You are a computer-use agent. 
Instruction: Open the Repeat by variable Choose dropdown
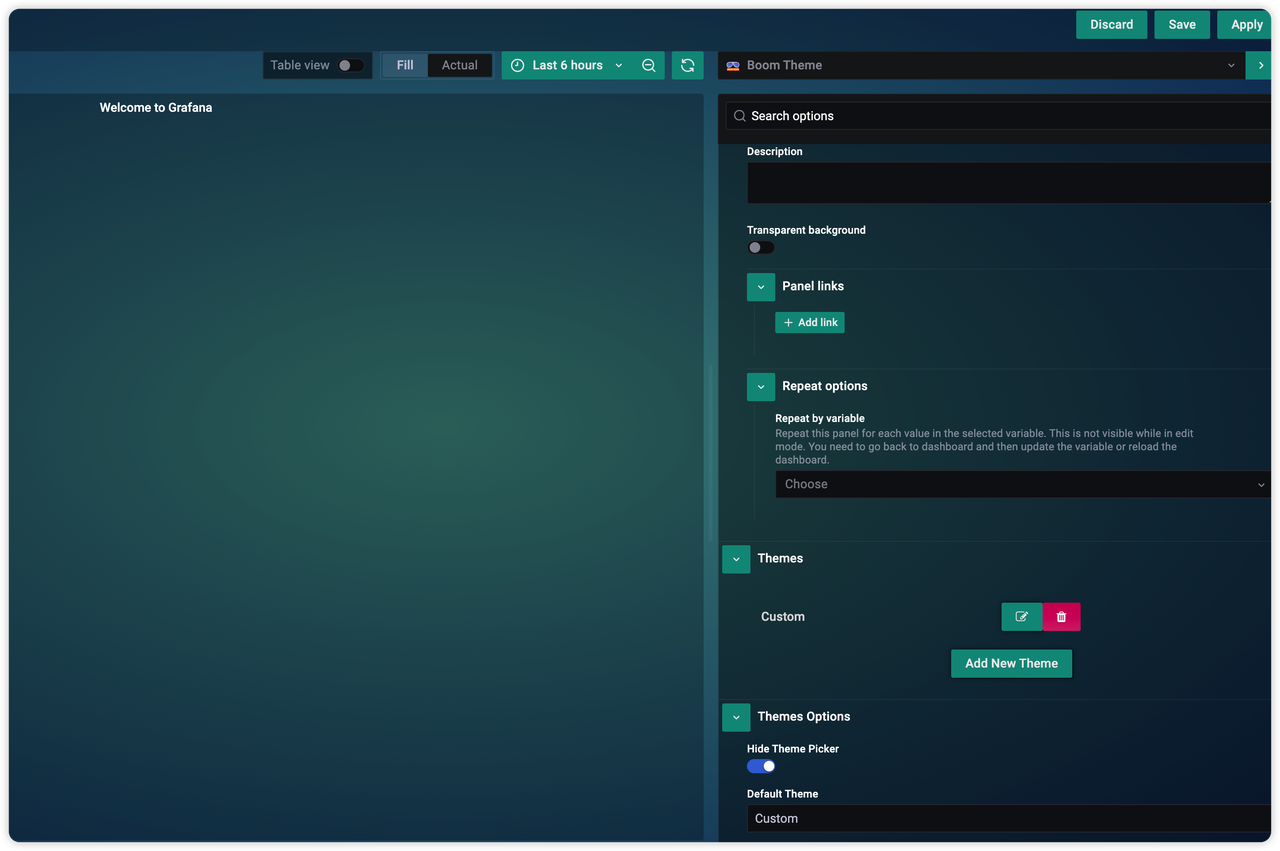[x=1023, y=484]
